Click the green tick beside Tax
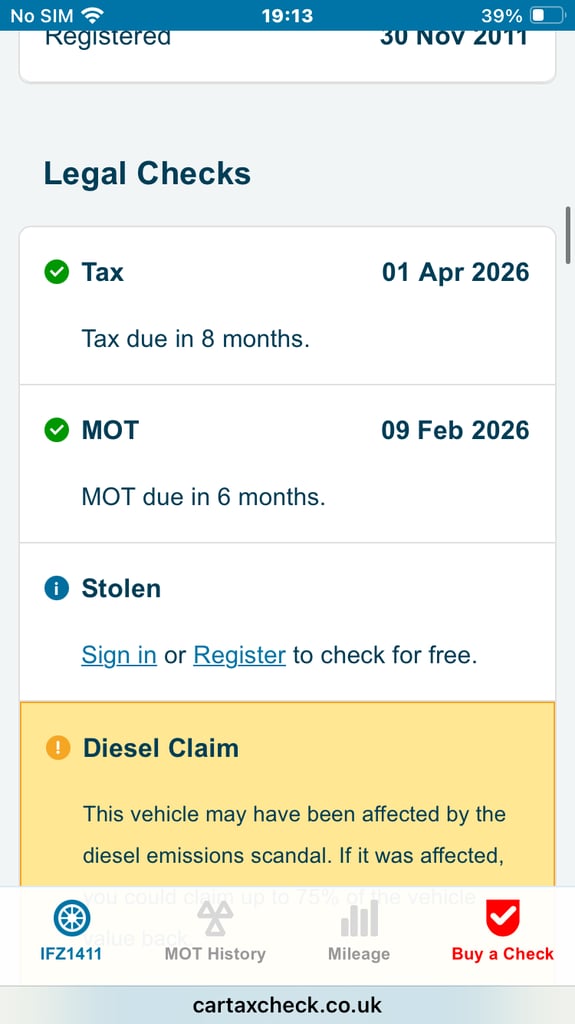This screenshot has height=1024, width=575. coord(57,272)
